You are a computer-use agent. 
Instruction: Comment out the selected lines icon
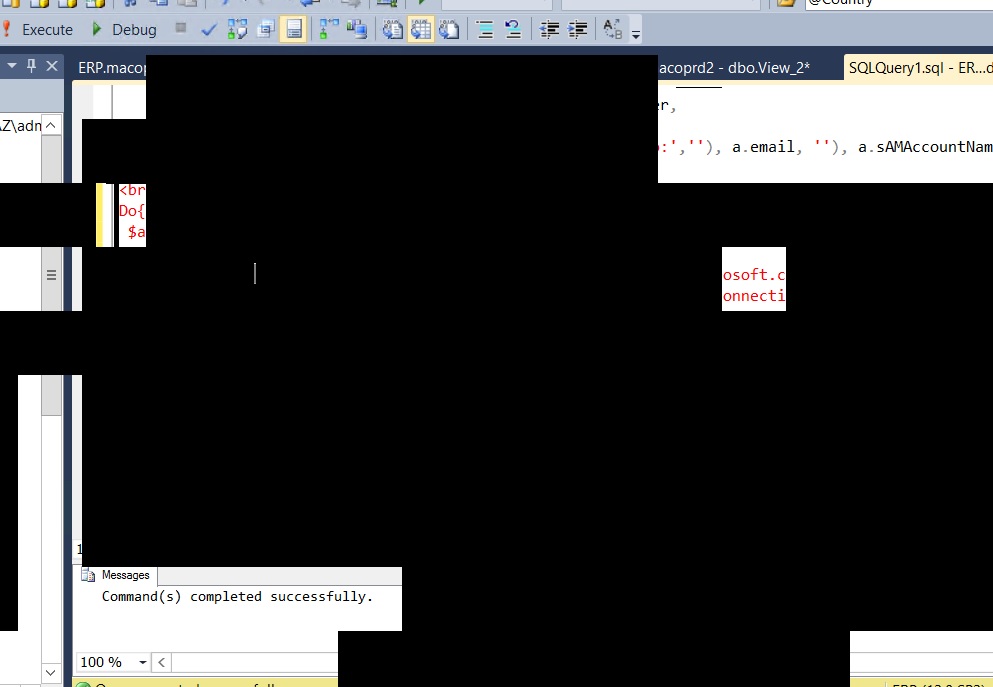[484, 29]
